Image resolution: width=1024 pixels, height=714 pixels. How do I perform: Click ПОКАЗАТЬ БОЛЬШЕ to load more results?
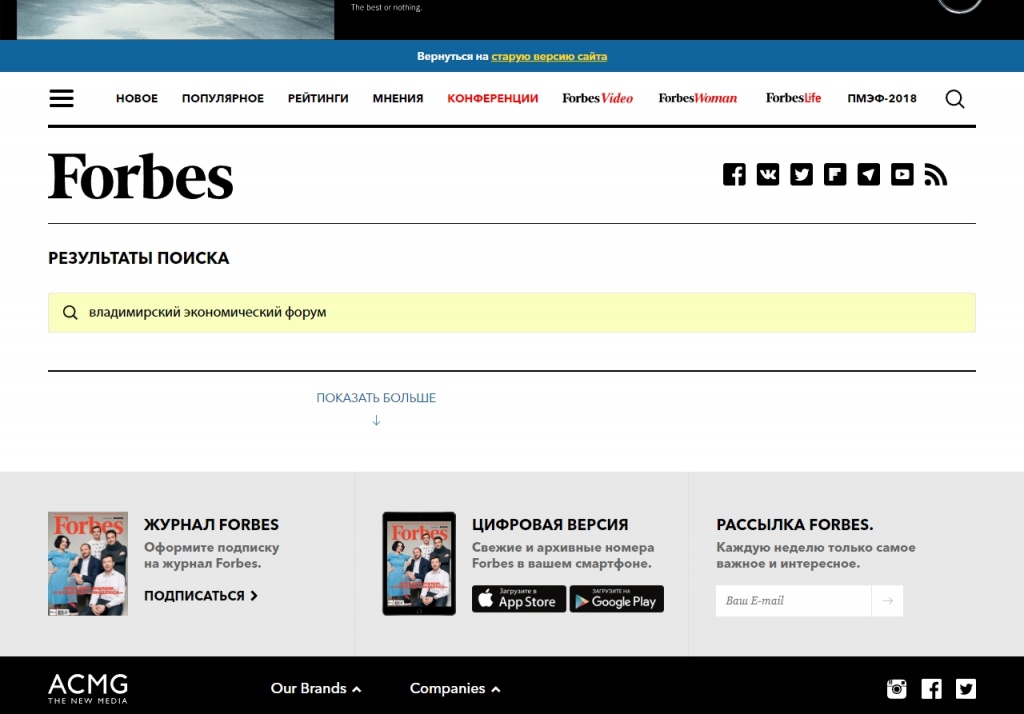pyautogui.click(x=376, y=398)
